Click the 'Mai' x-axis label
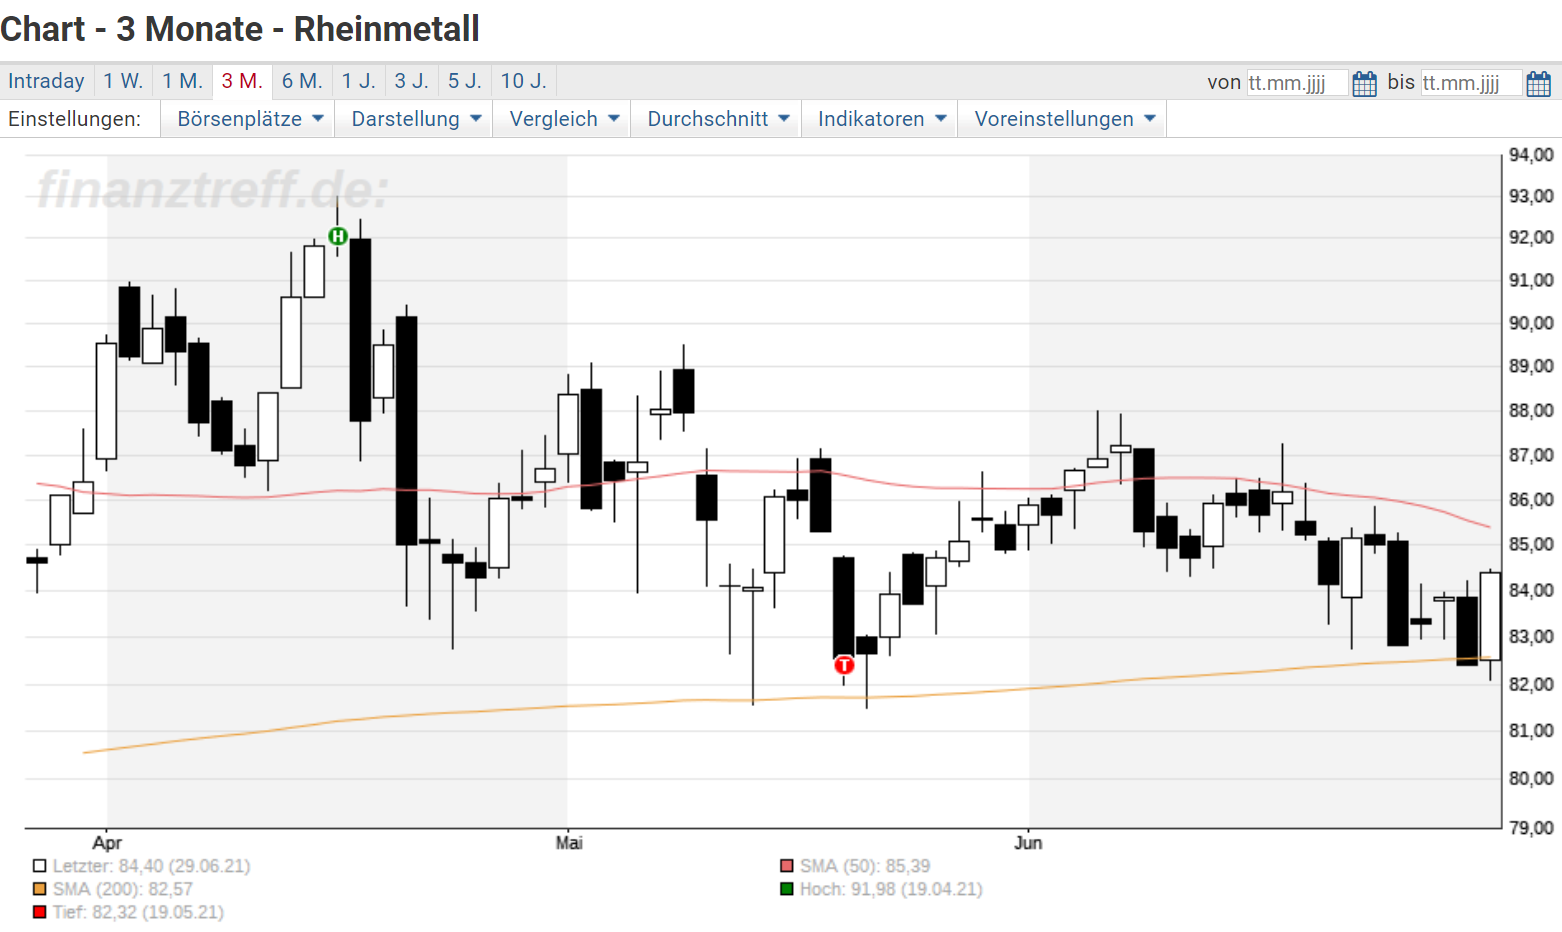The height and width of the screenshot is (932, 1562). pyautogui.click(x=569, y=843)
